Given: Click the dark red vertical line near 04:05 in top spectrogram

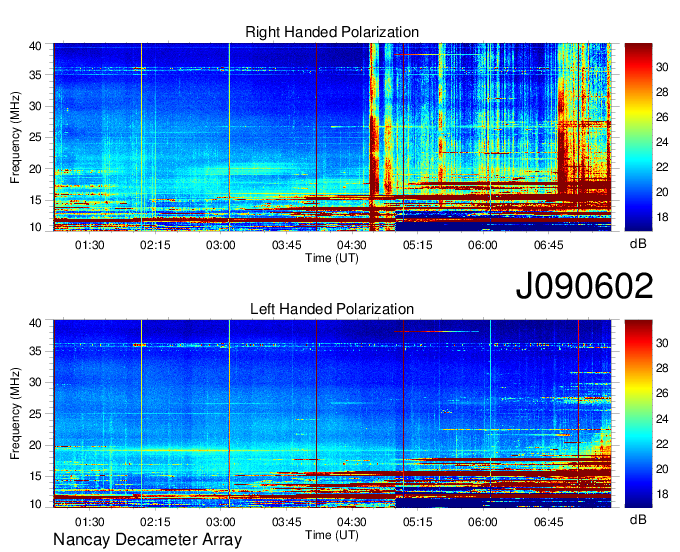Looking at the screenshot, I should (317, 137).
